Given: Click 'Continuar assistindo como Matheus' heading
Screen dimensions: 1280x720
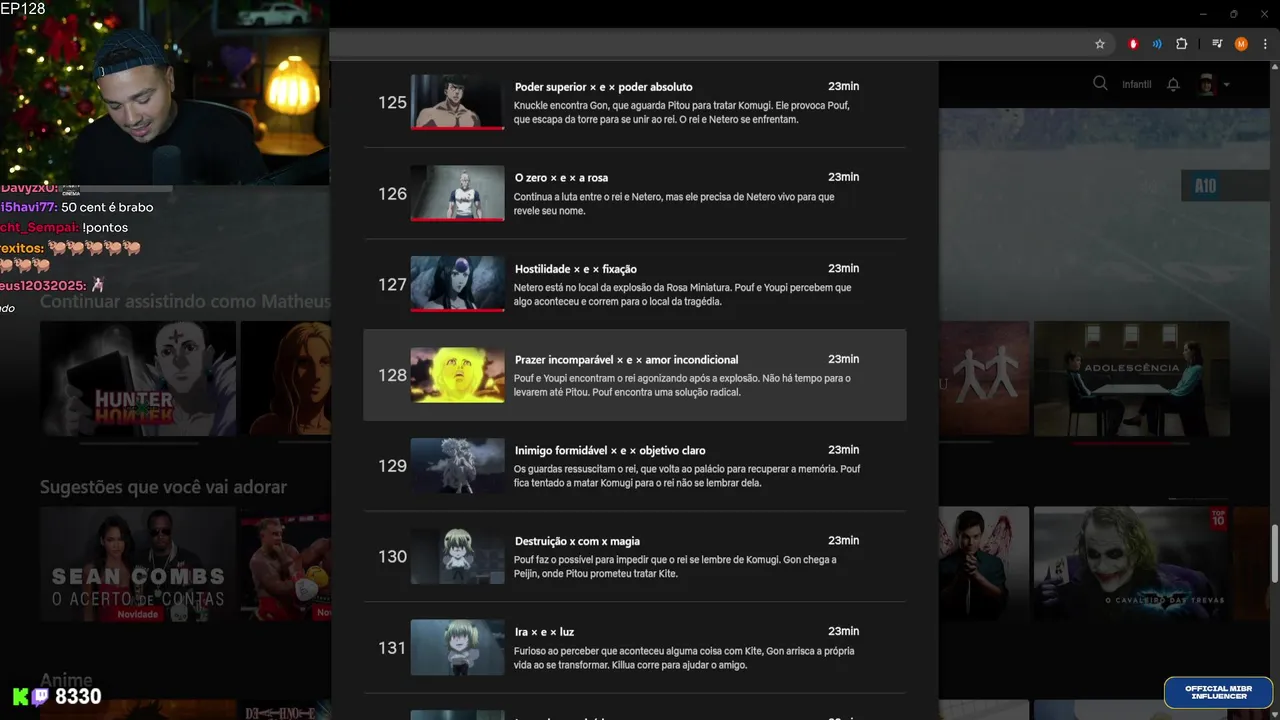Looking at the screenshot, I should point(185,301).
